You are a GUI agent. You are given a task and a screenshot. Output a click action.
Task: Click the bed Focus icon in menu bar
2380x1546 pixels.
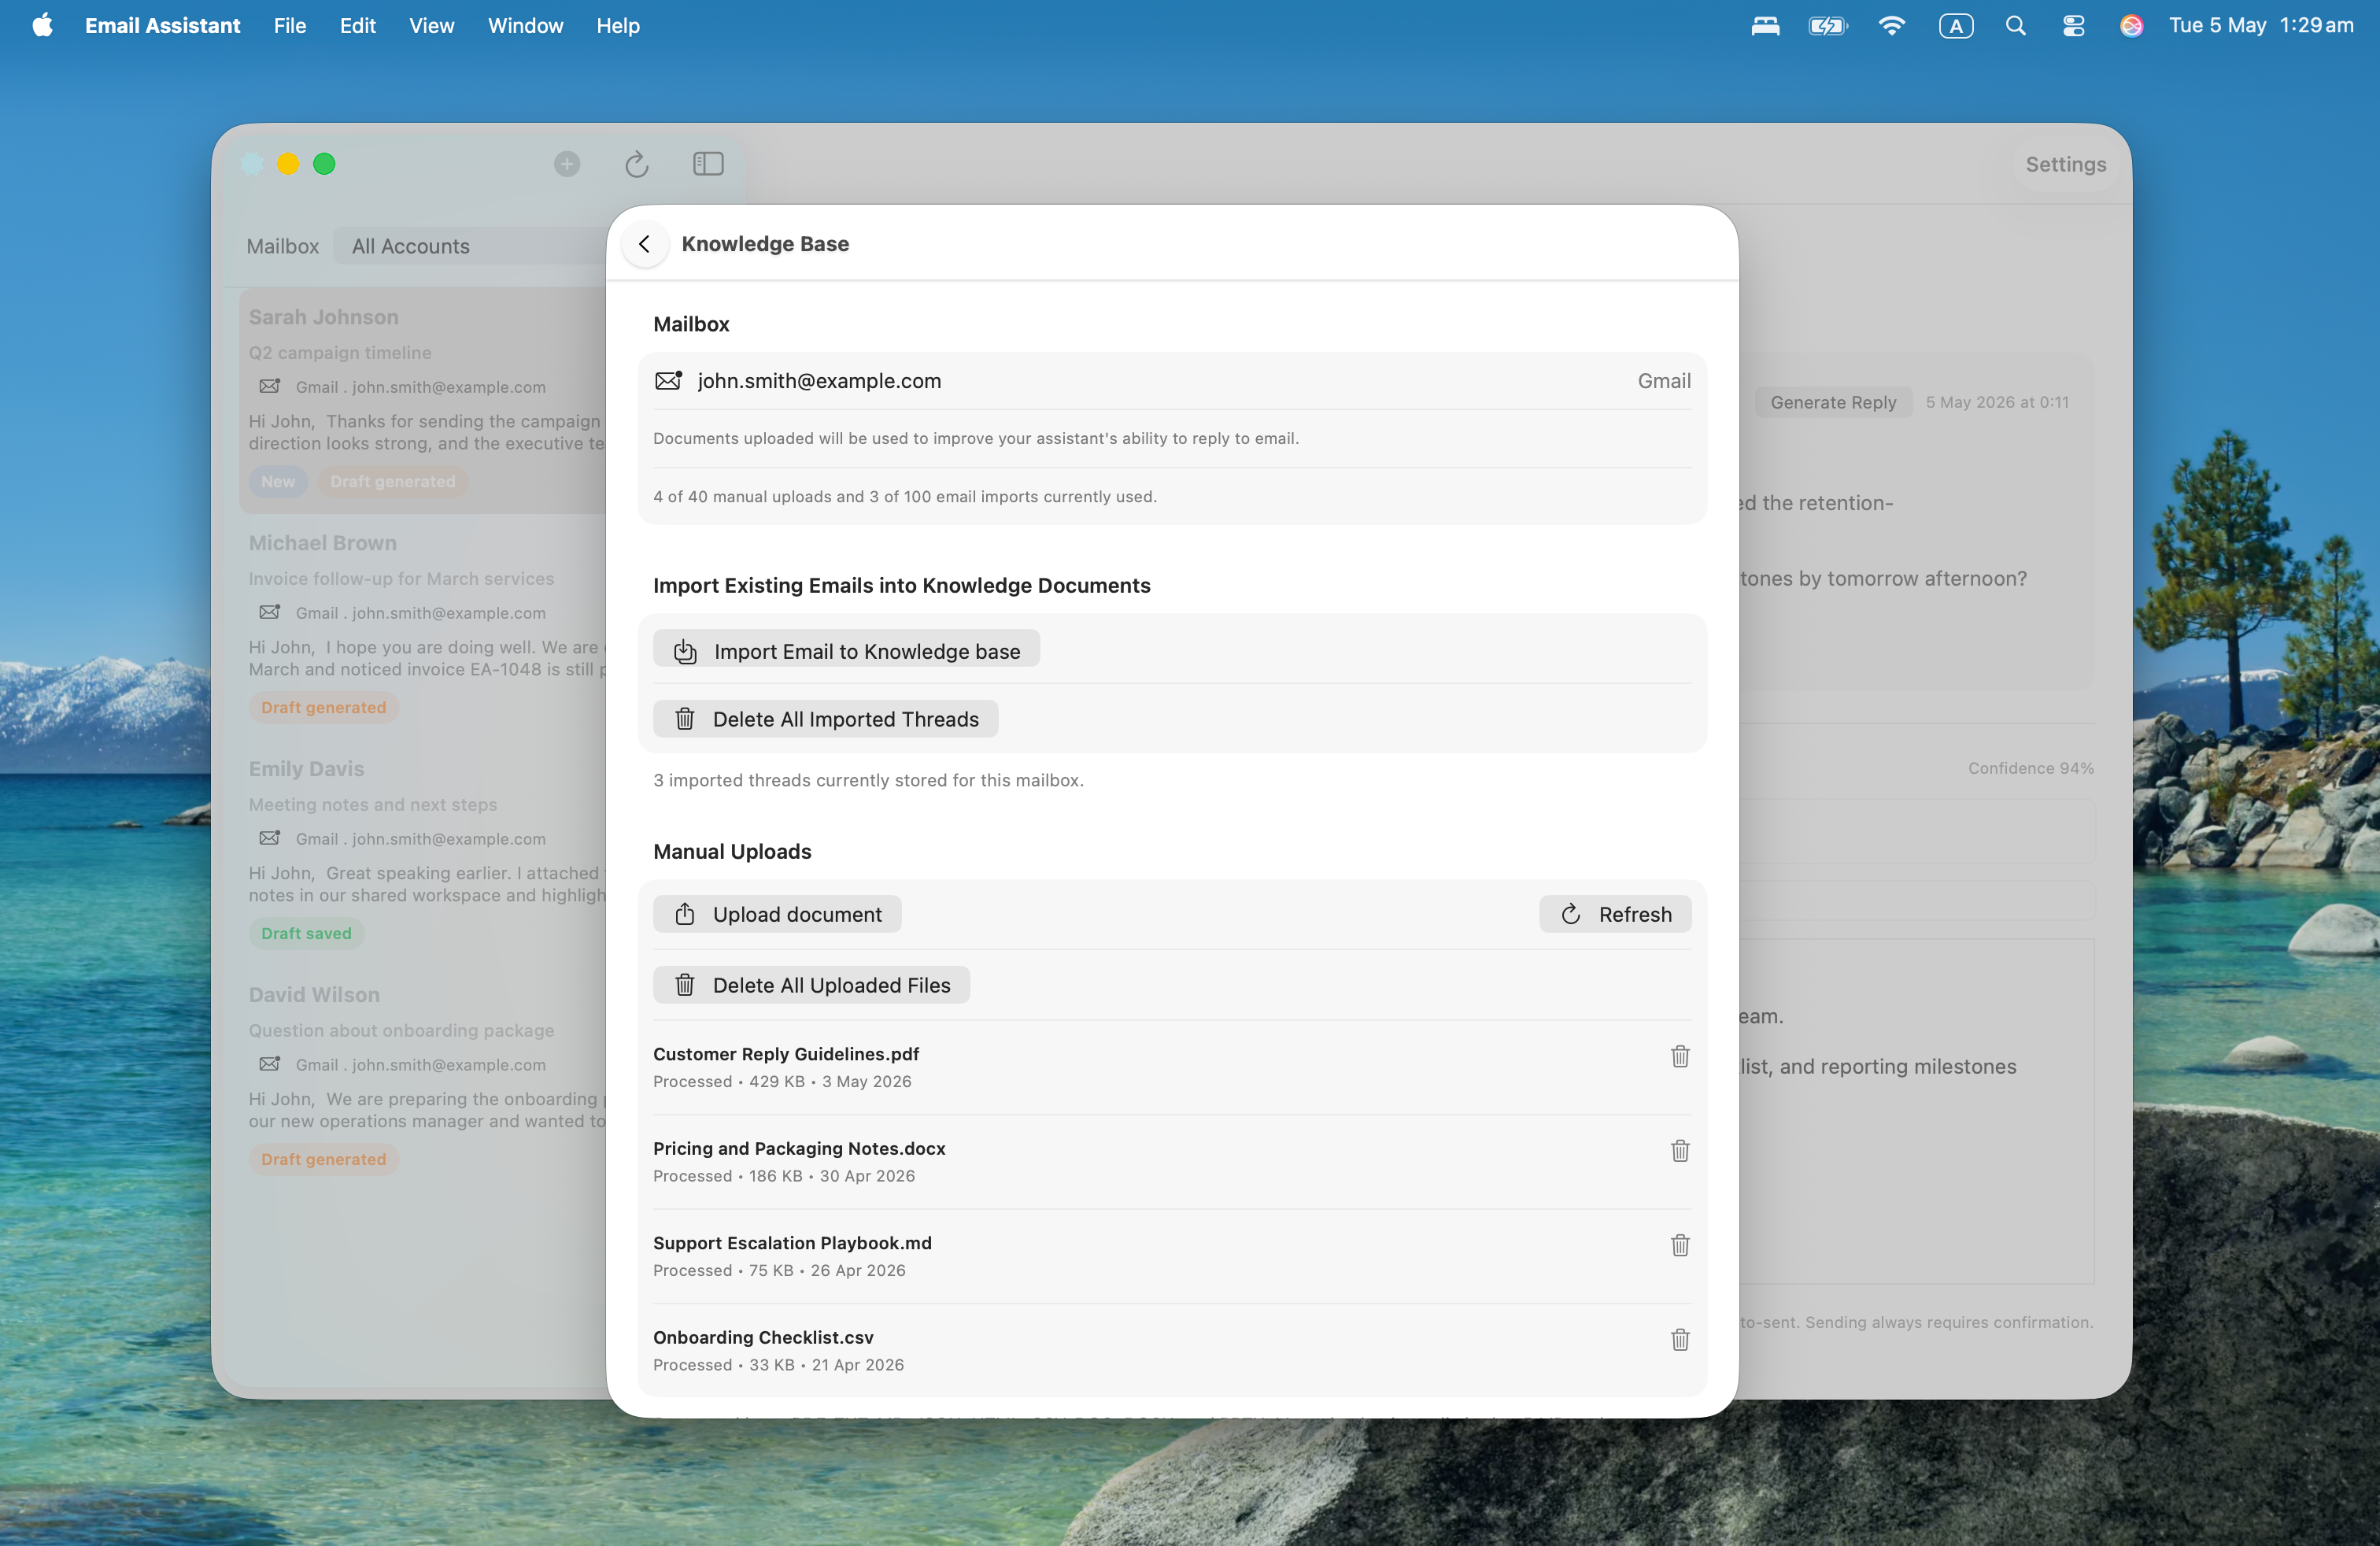point(1765,25)
